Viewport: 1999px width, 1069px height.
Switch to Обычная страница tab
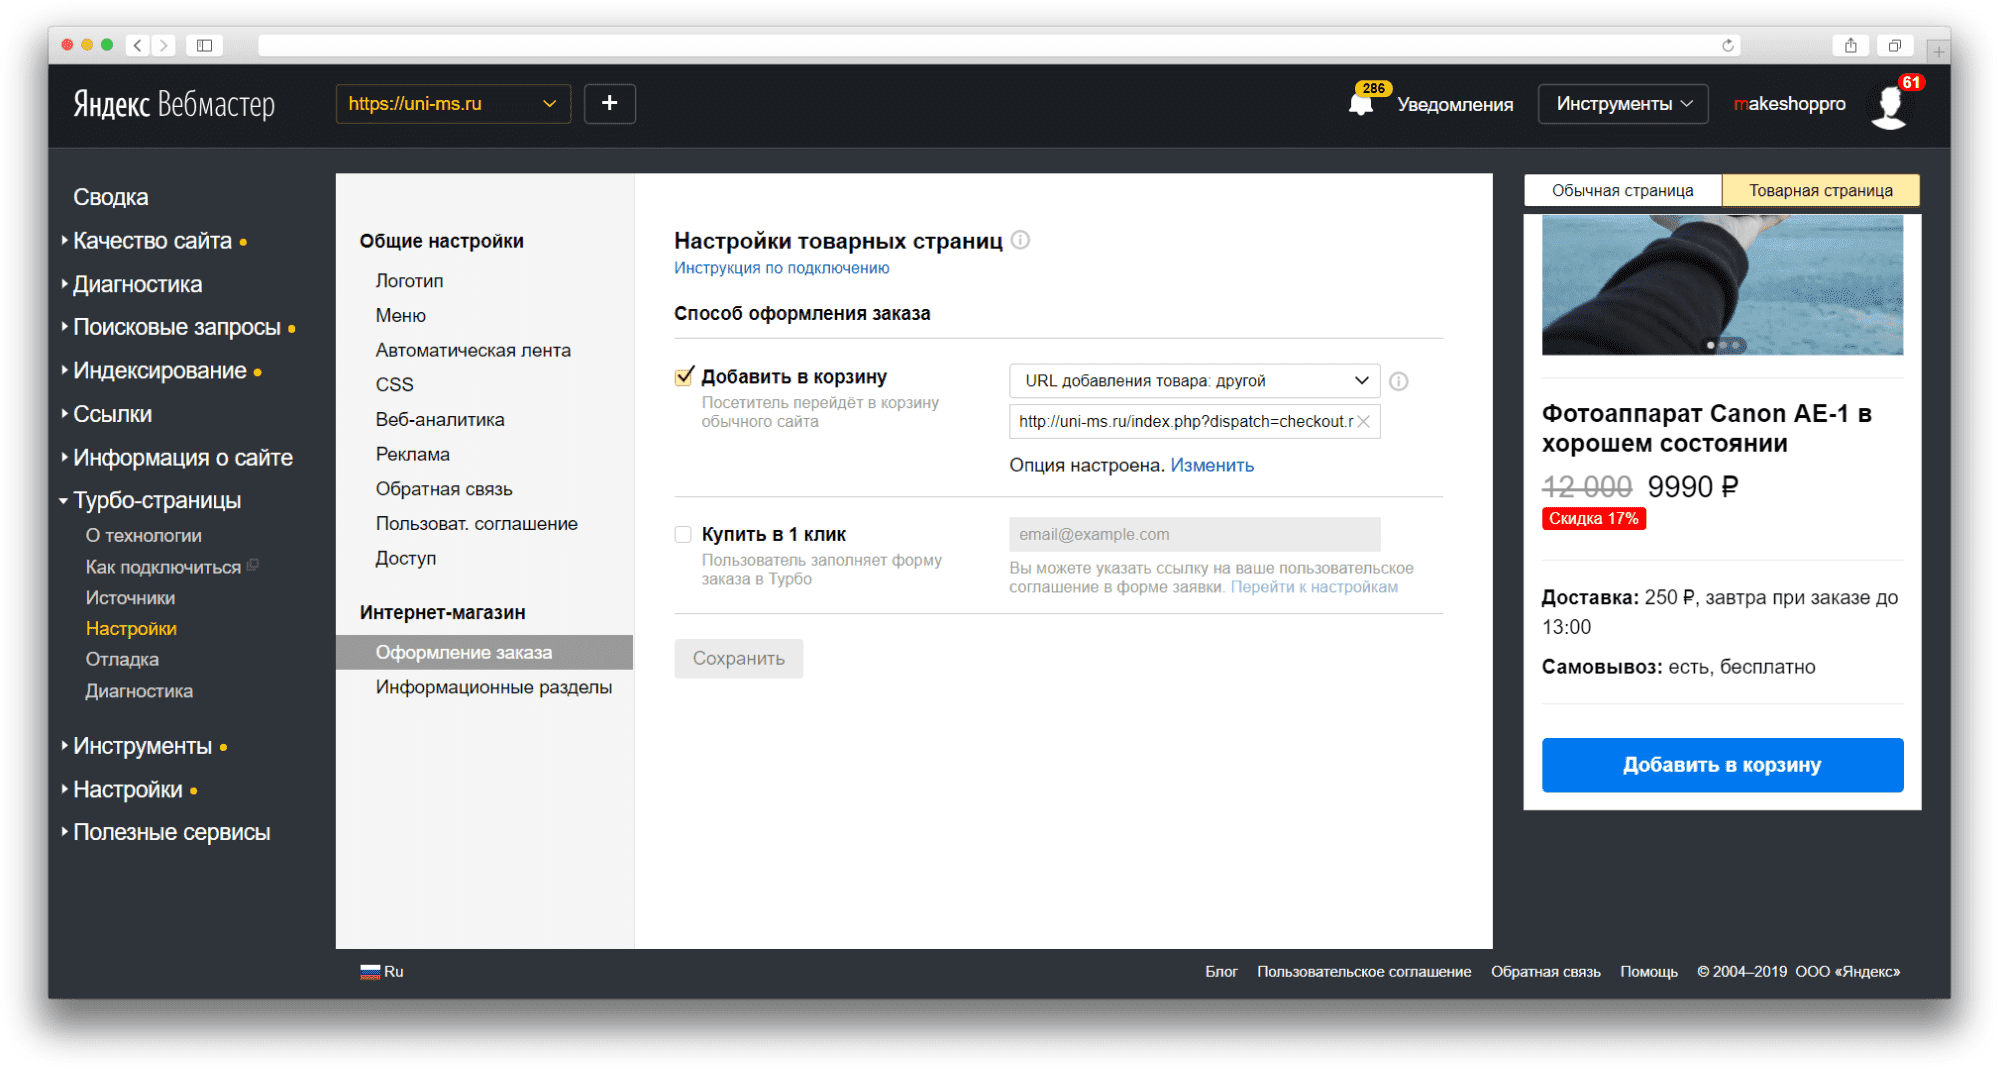pos(1622,190)
